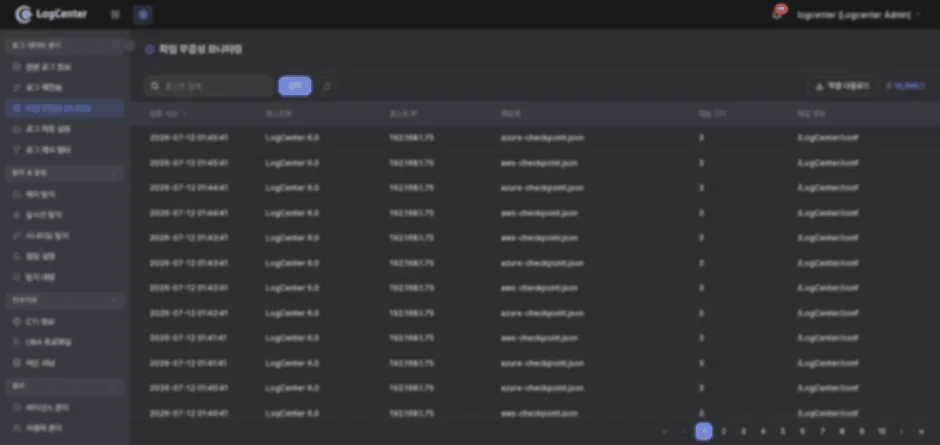
Task: Select azure-checkpoint.json in the 01:40:41 row
Action: (x=542, y=388)
